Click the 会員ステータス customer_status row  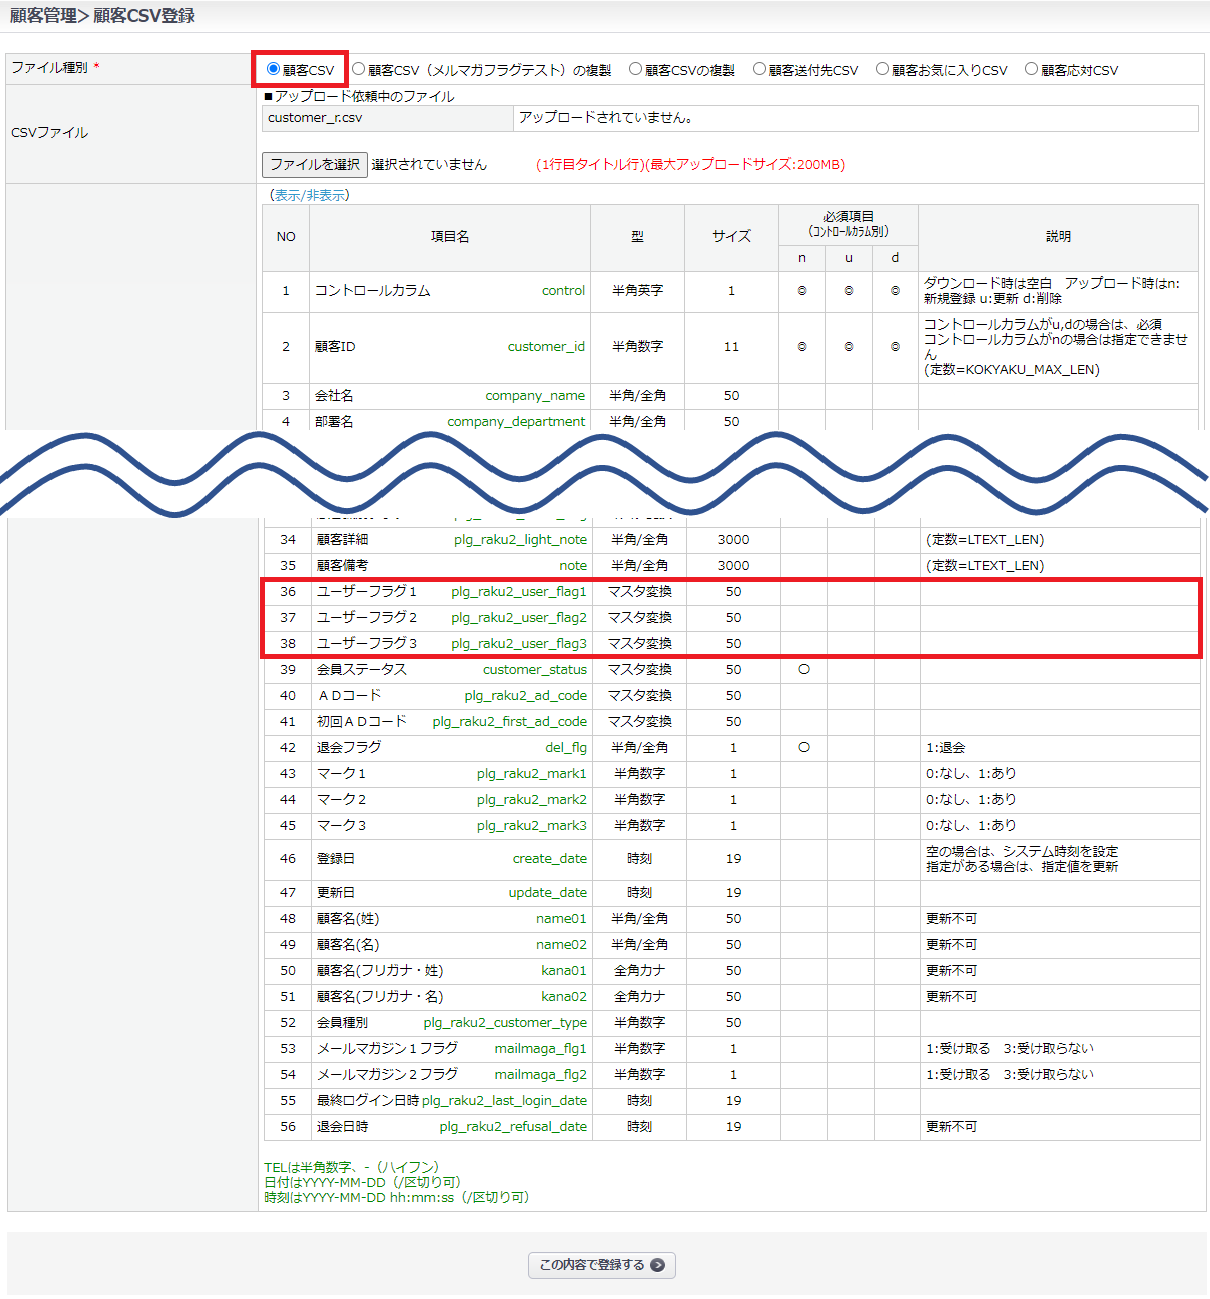[x=450, y=670]
